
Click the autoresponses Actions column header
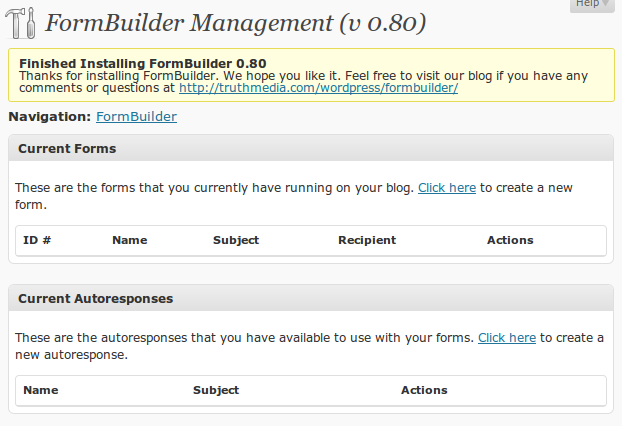coord(424,390)
